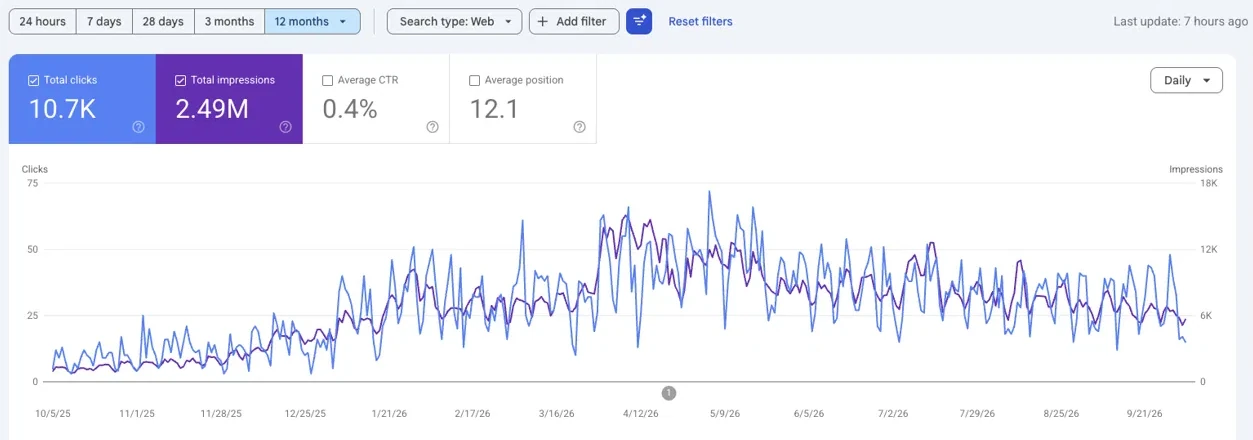
Task: Open help icon on Average position card
Action: [579, 127]
